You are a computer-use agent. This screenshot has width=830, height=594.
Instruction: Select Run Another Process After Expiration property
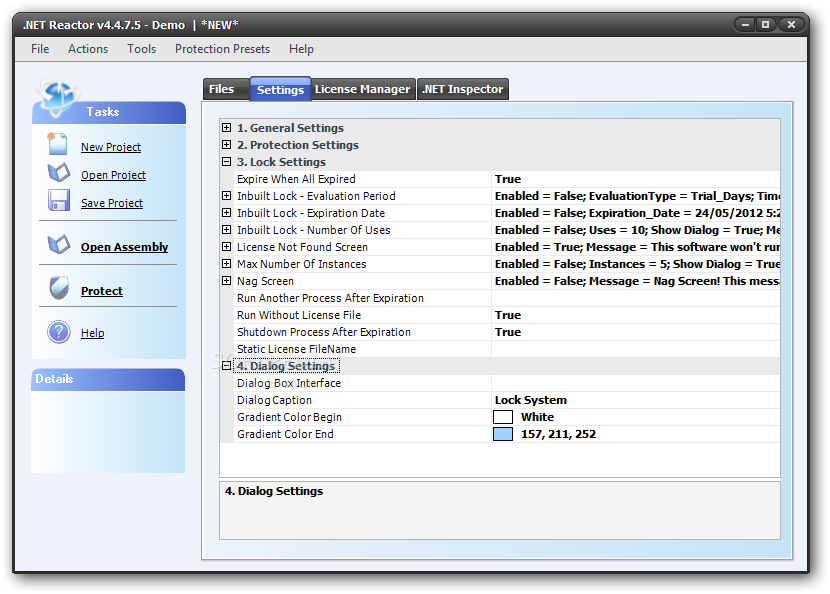[x=330, y=298]
